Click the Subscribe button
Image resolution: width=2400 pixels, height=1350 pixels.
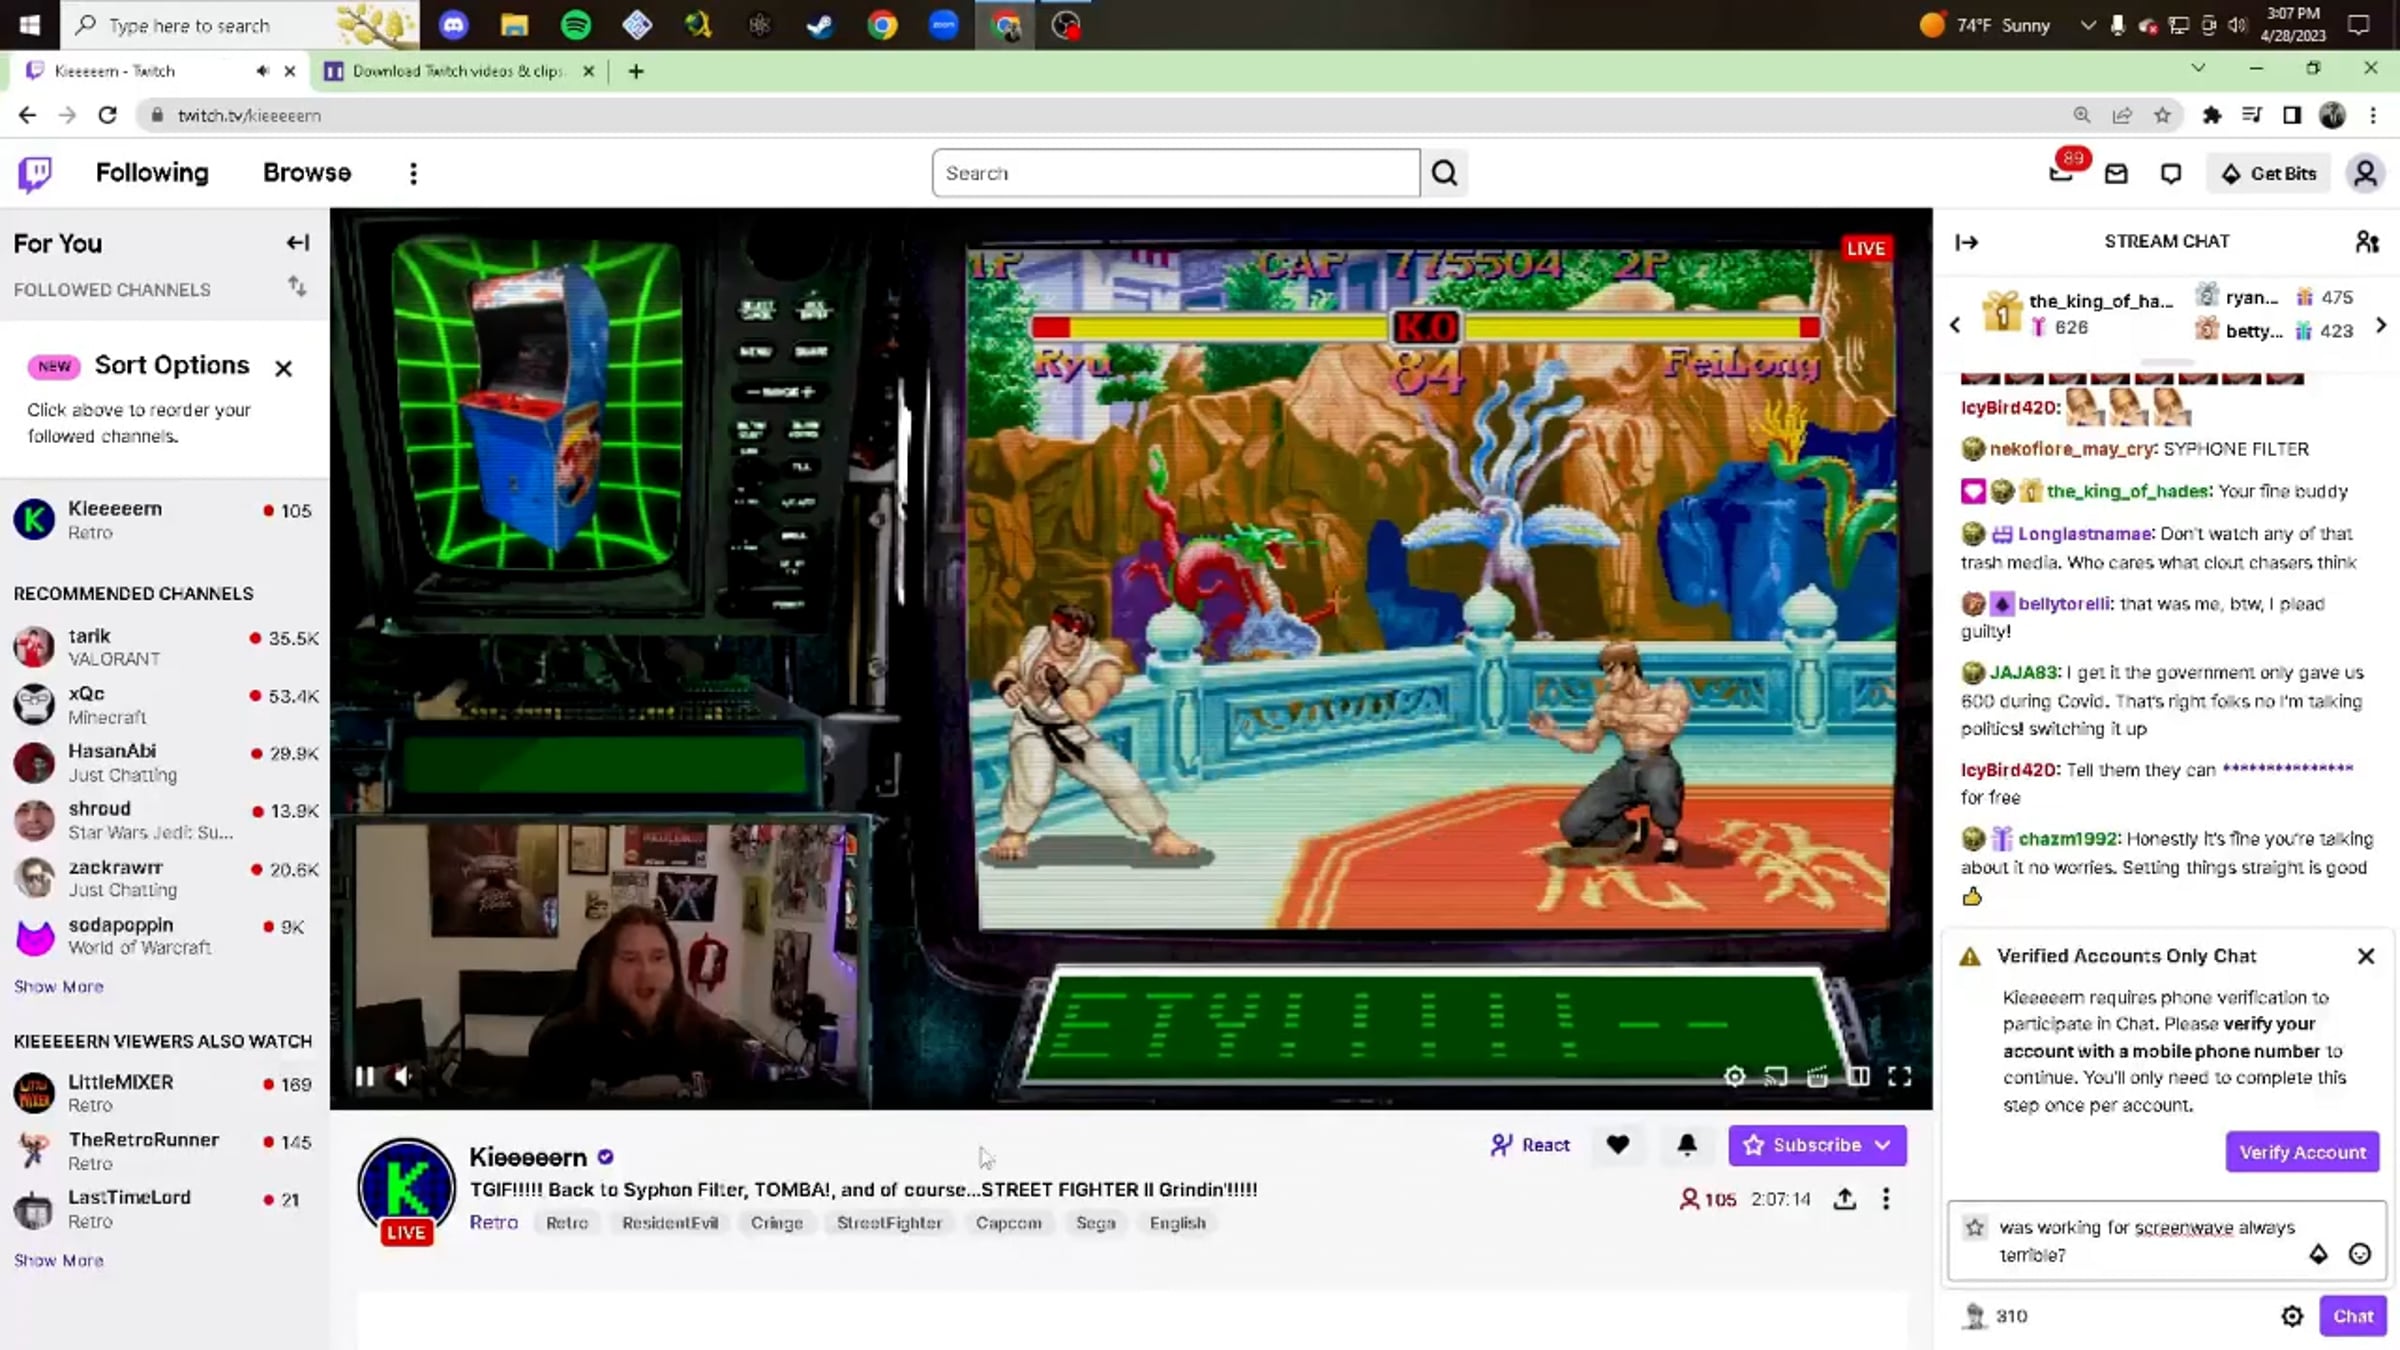1817,1145
